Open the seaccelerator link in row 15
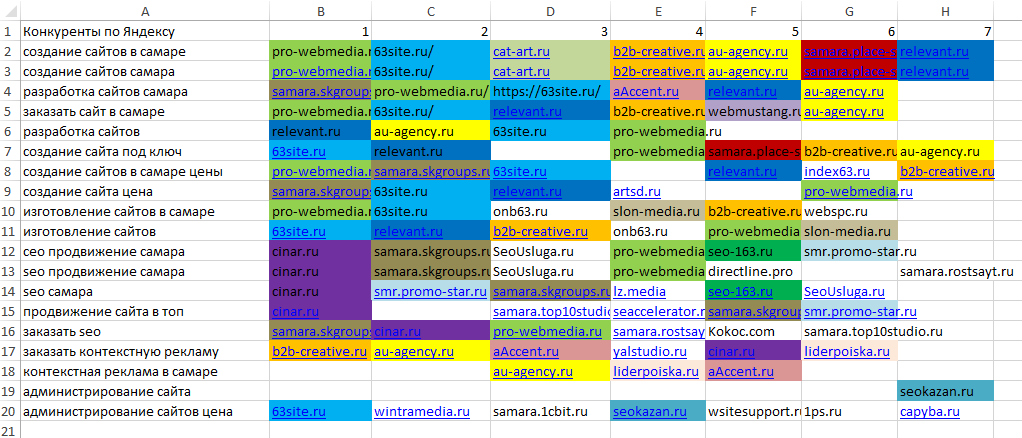Image resolution: width=1022 pixels, height=438 pixels. pyautogui.click(x=659, y=312)
